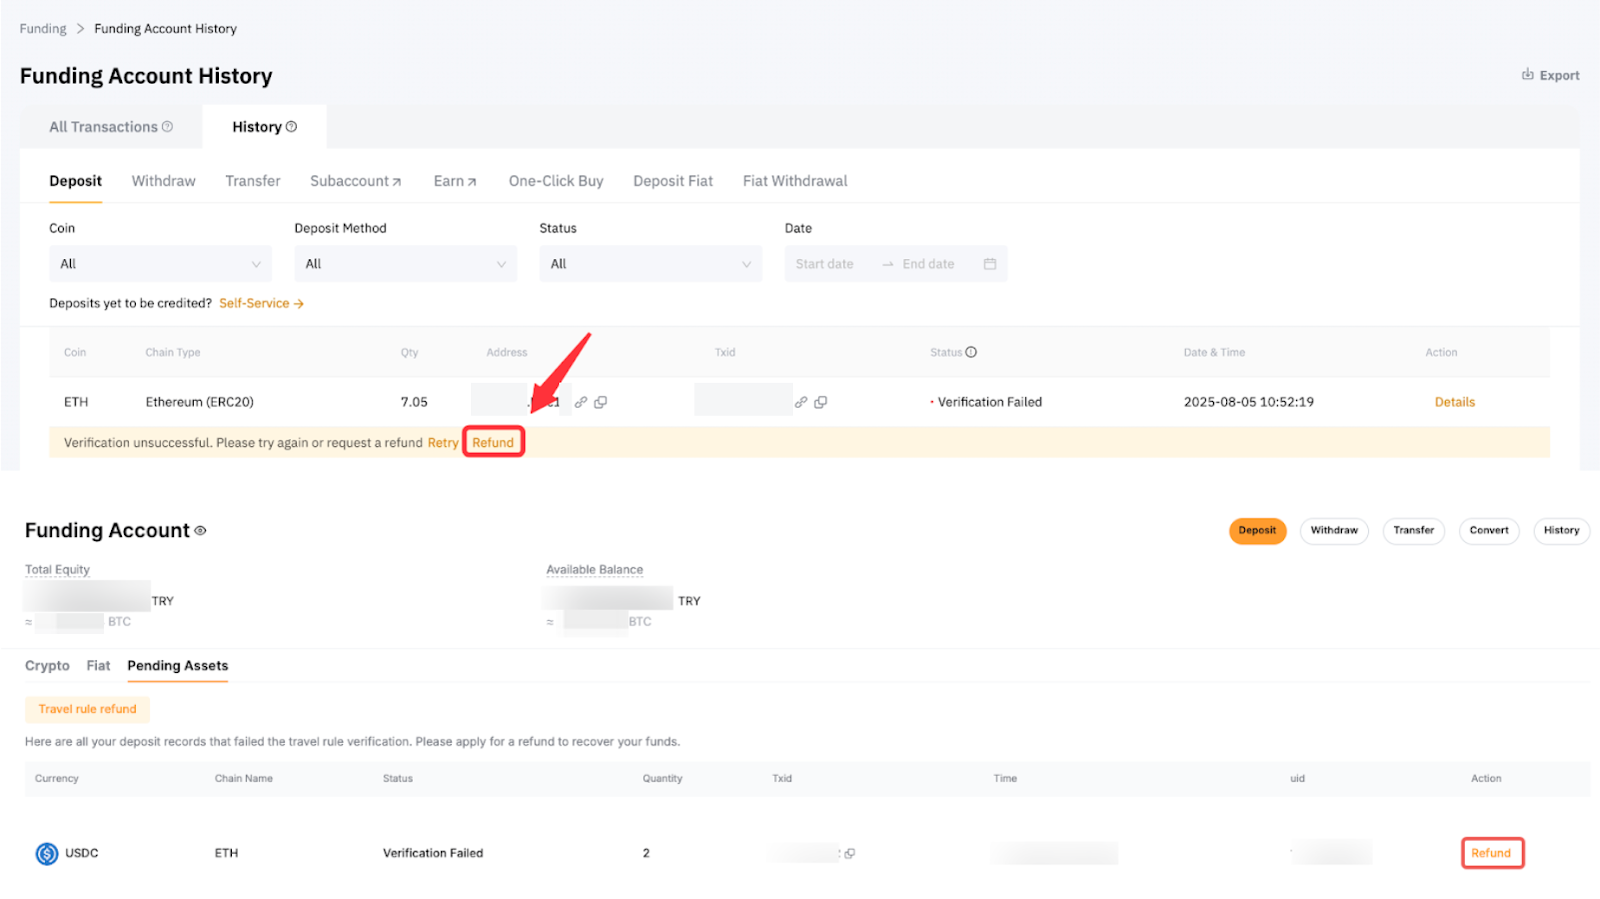Open the Coin filter dropdown
Image resolution: width=1600 pixels, height=899 pixels.
160,264
